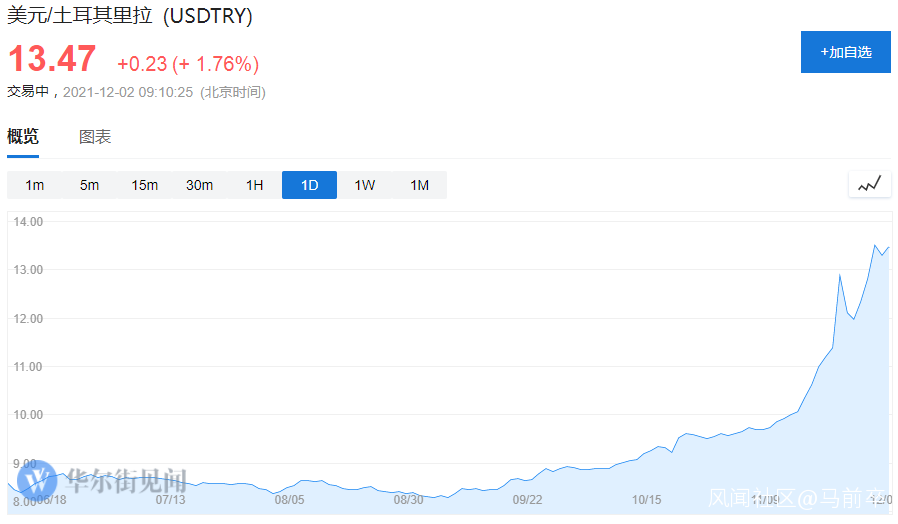Click the 12.00 y-axis label
The height and width of the screenshot is (524, 898).
click(28, 318)
